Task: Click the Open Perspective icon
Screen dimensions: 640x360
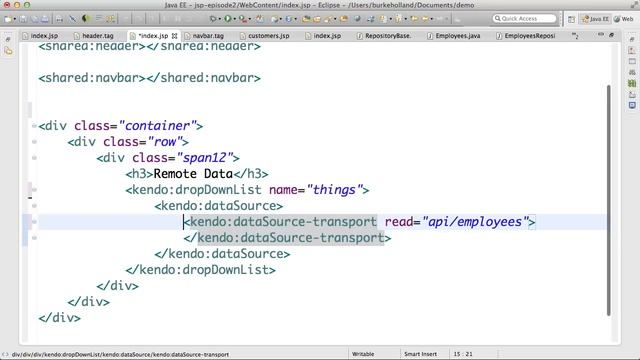Action: coord(571,19)
